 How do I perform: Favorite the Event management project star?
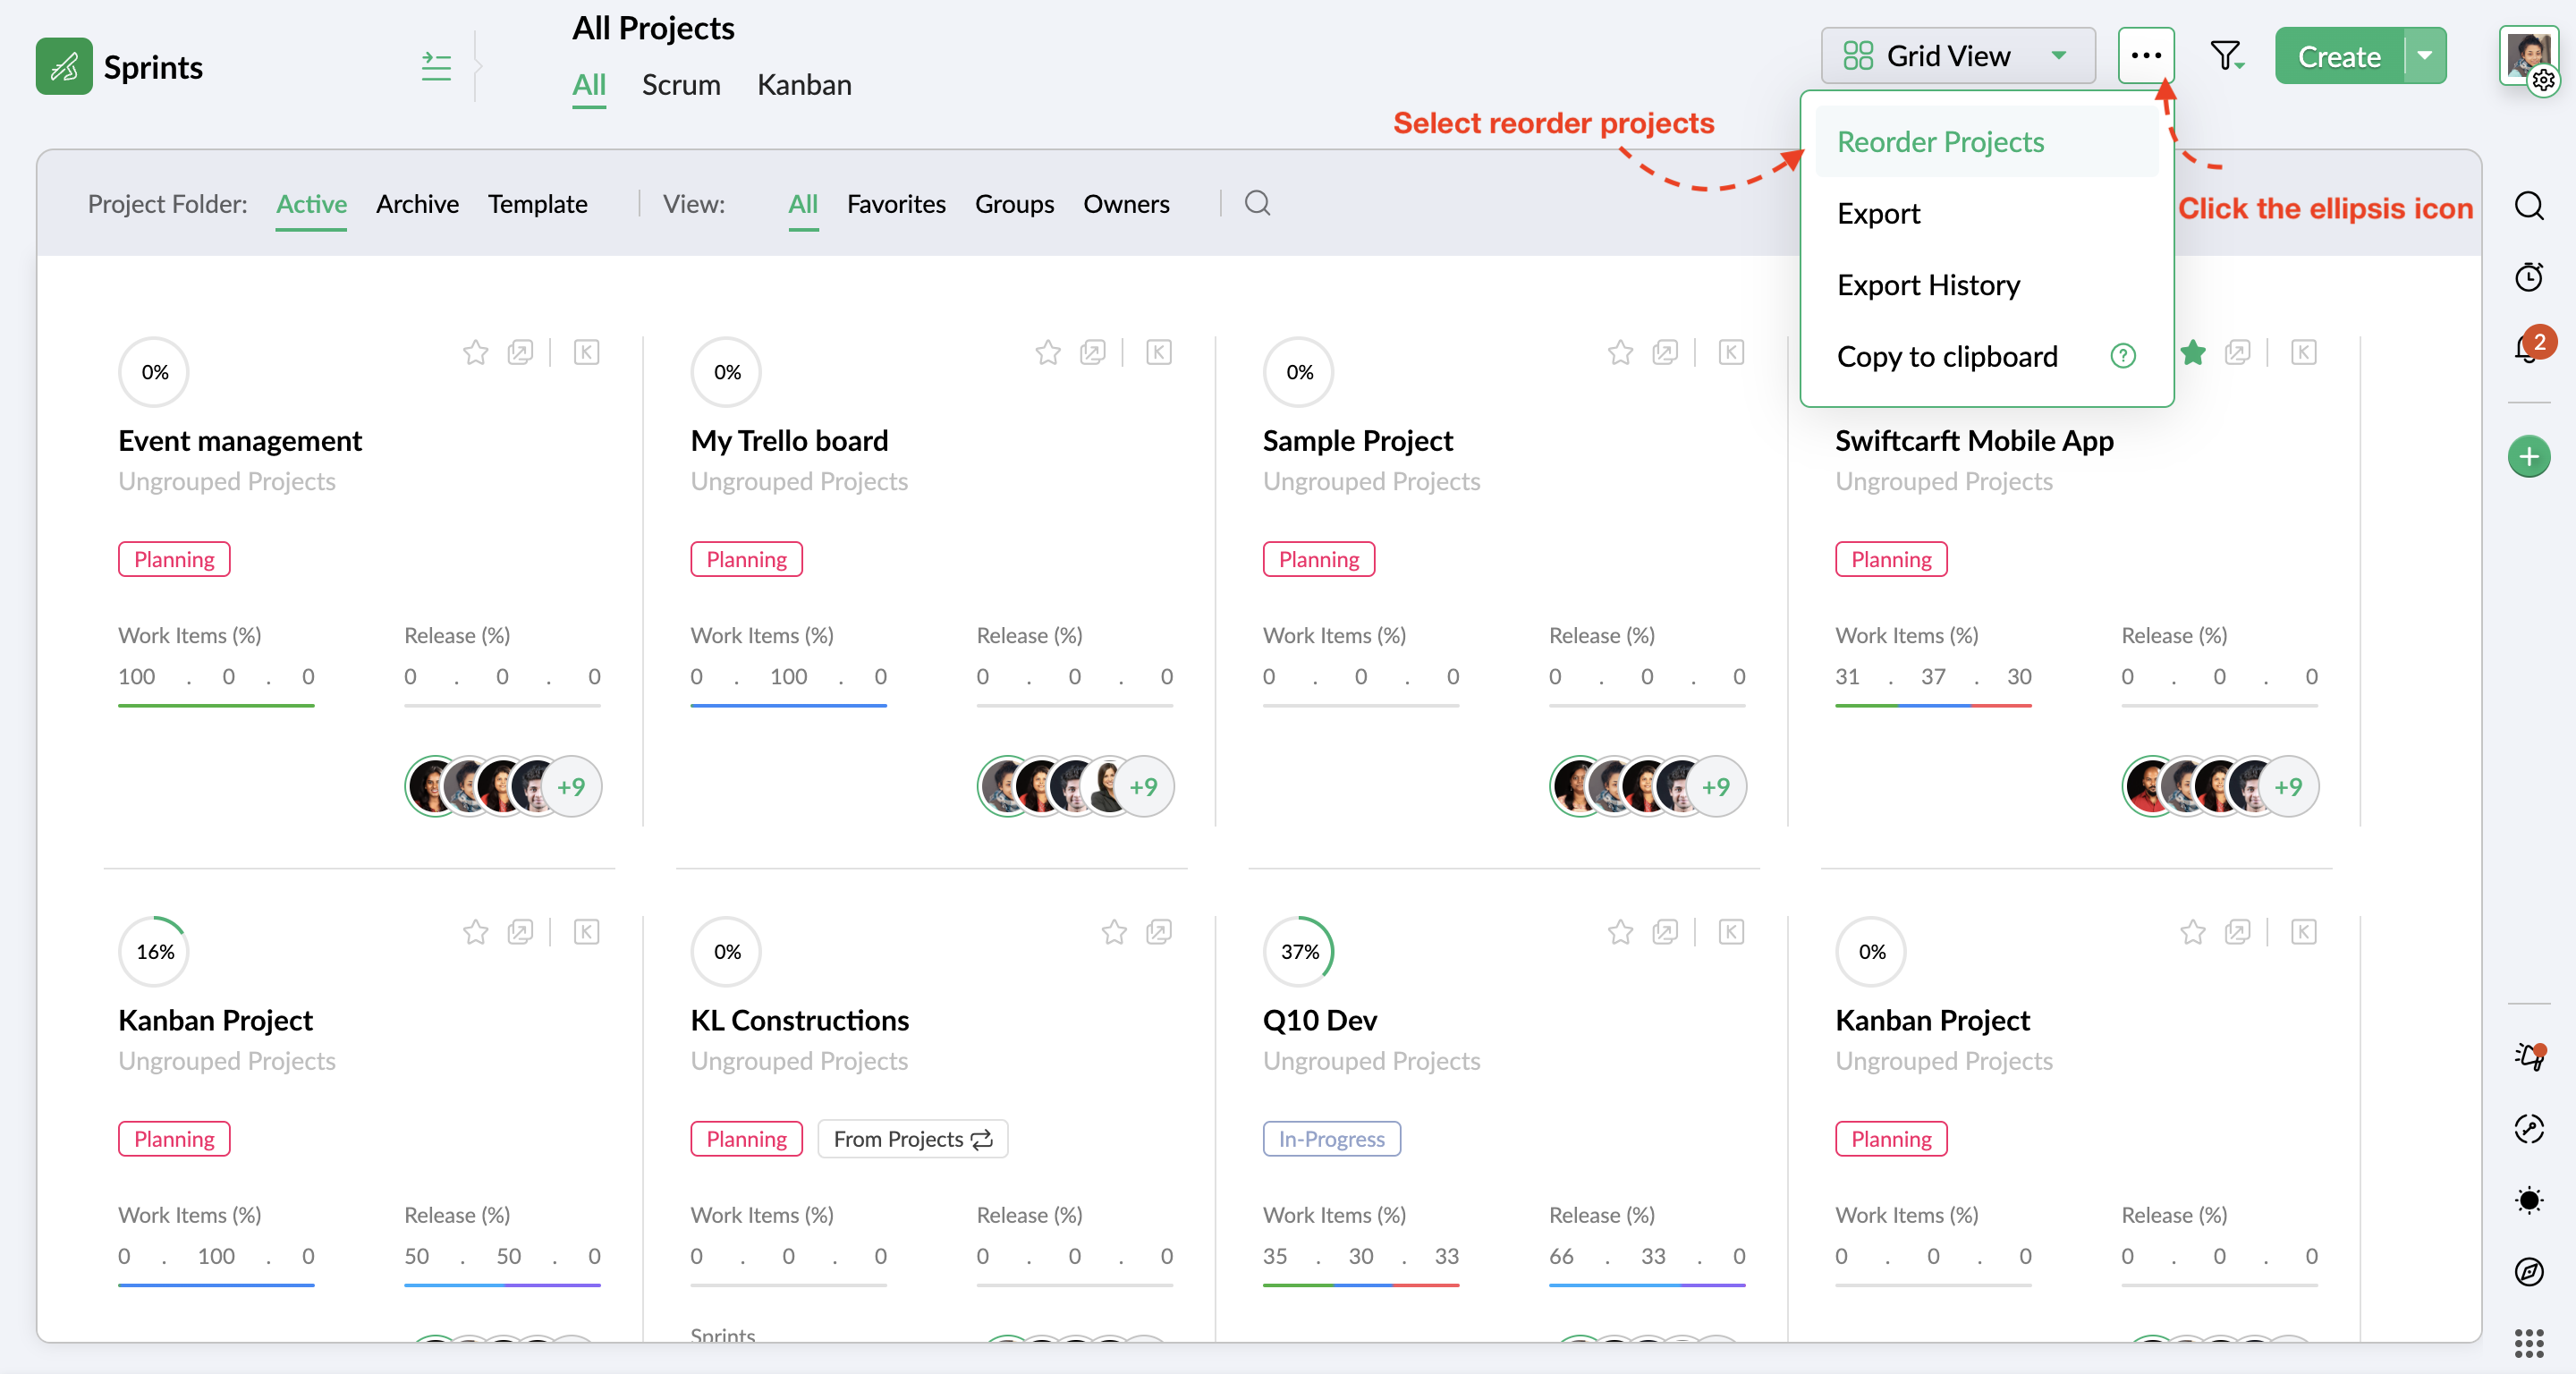[x=475, y=352]
